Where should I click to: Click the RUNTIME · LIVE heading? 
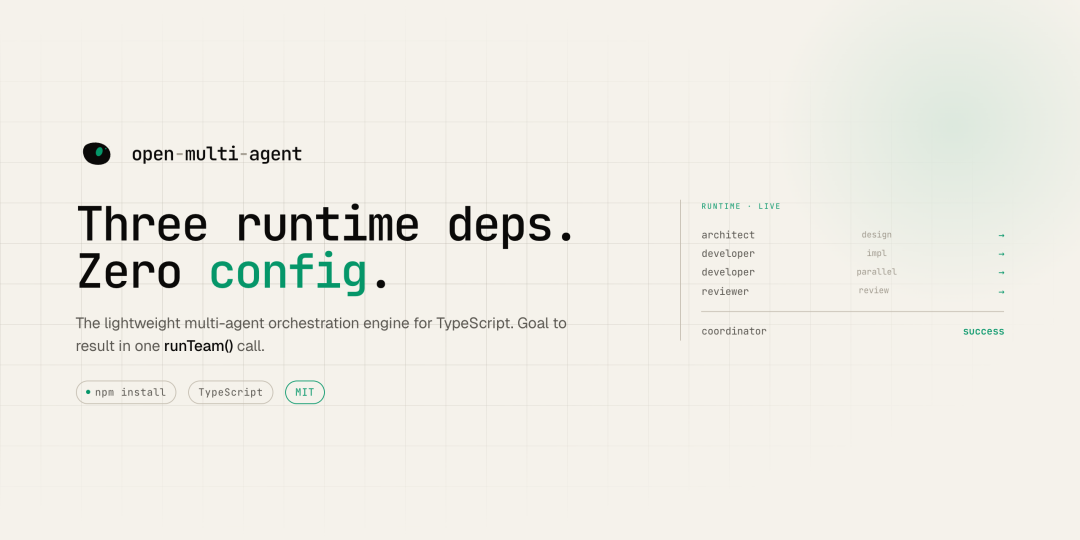[x=741, y=207]
